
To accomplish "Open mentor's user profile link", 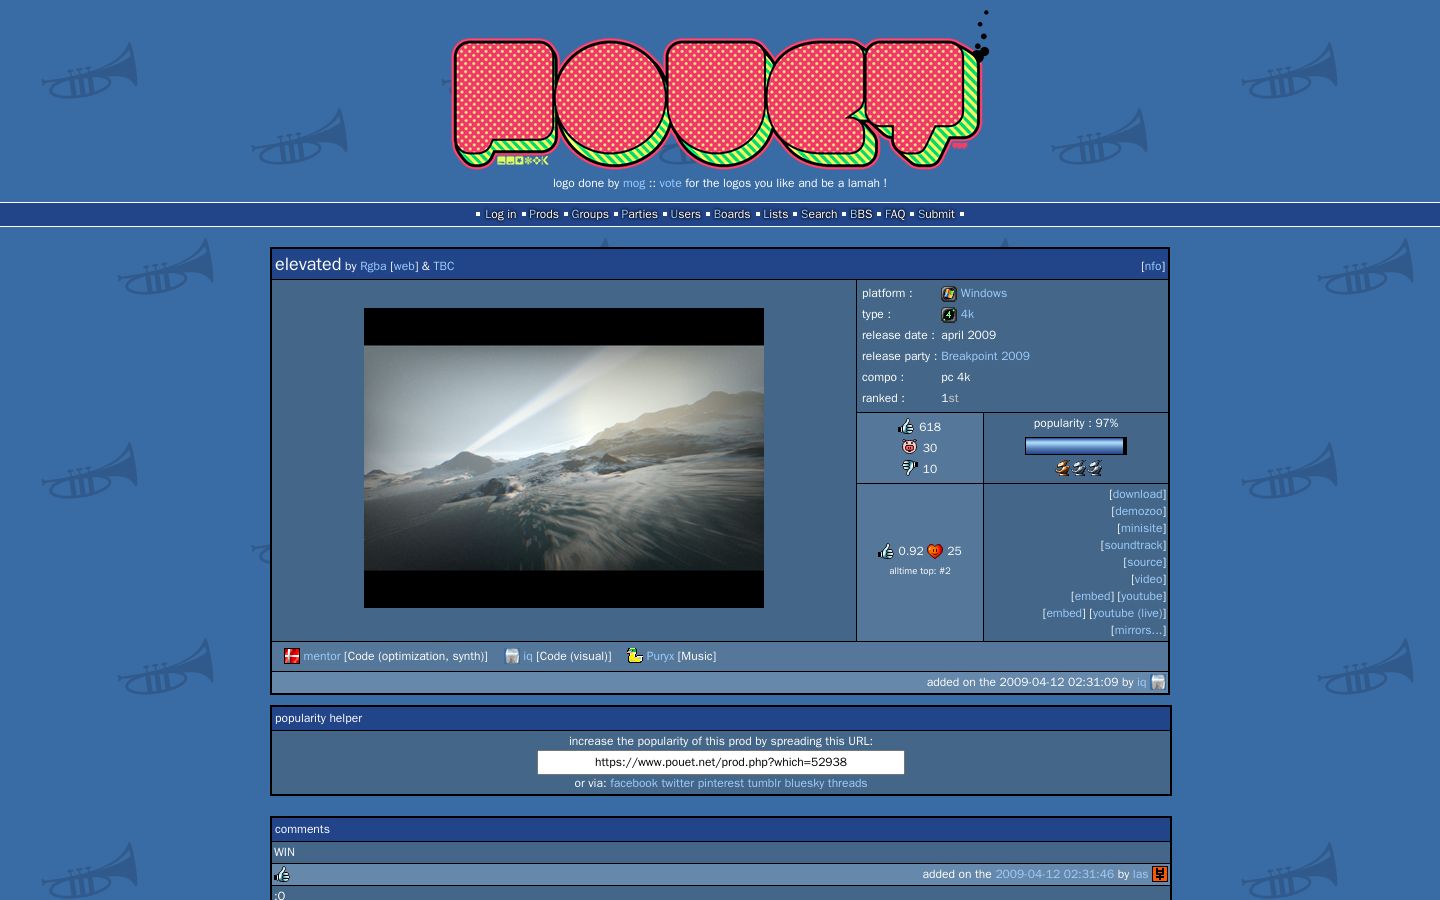I will tap(322, 656).
